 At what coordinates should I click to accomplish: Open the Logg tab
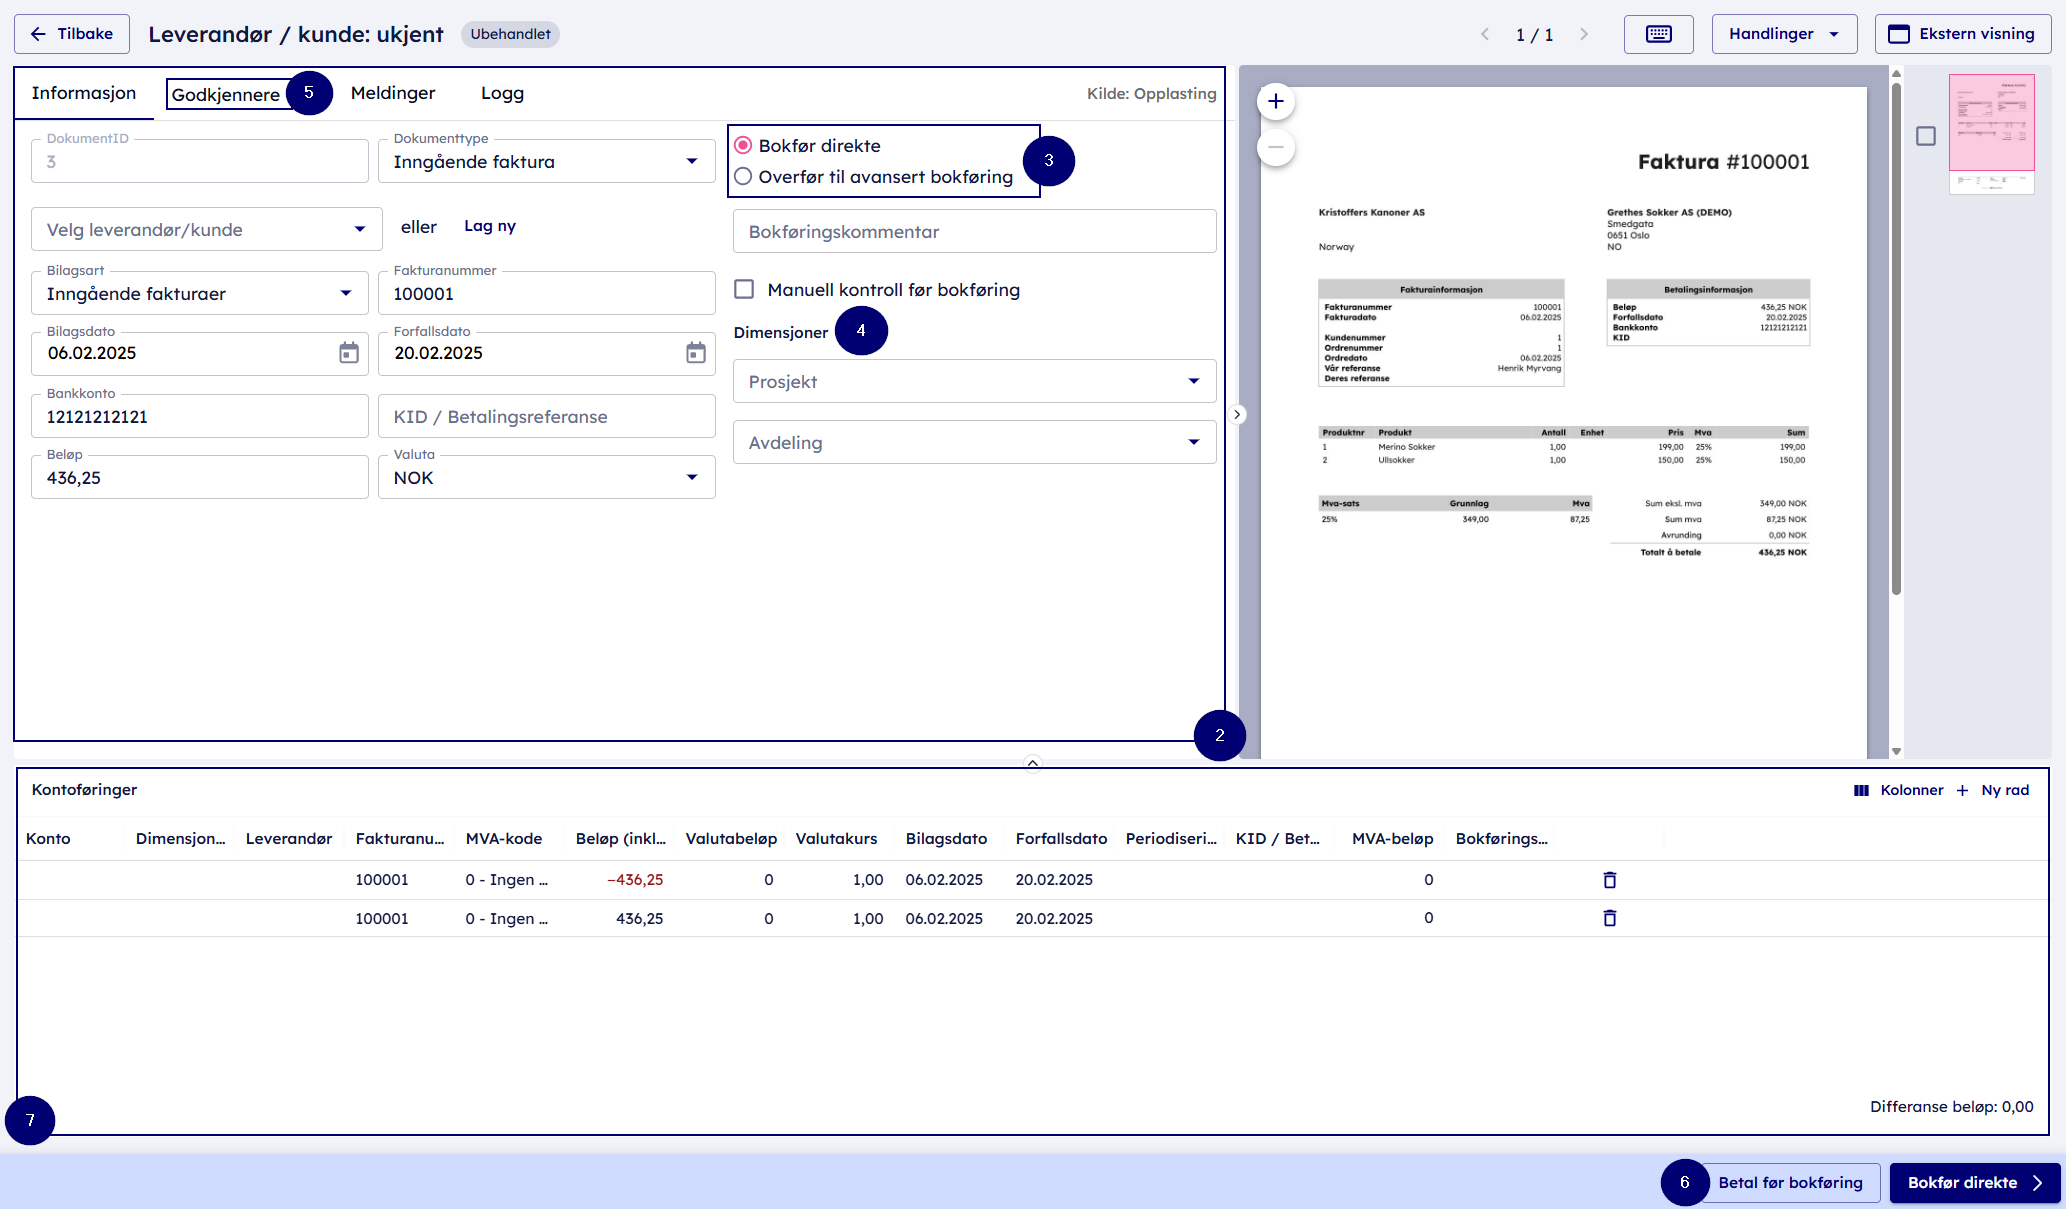pyautogui.click(x=502, y=93)
